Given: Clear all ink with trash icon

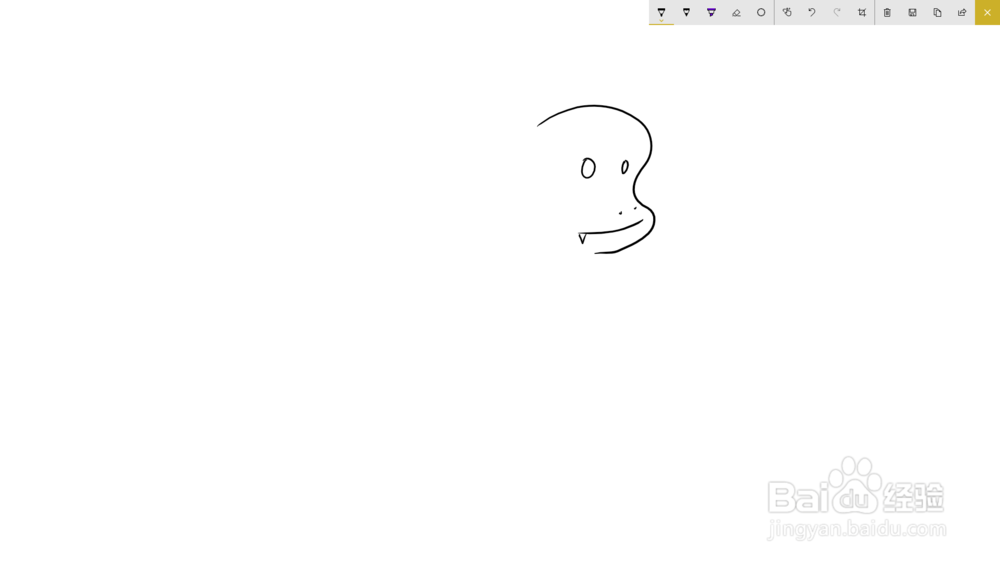Looking at the screenshot, I should tap(887, 12).
